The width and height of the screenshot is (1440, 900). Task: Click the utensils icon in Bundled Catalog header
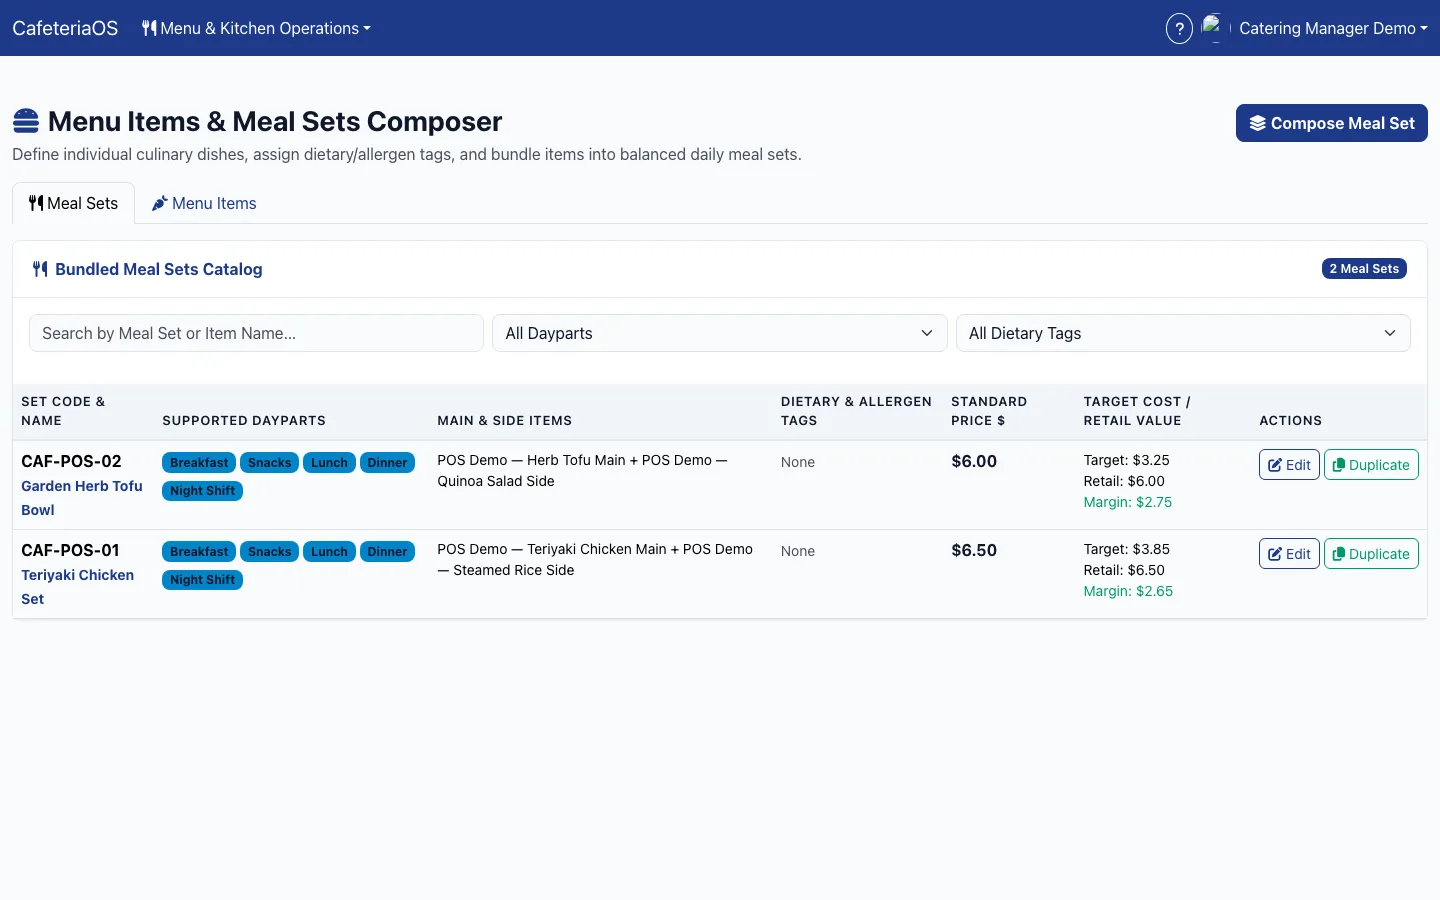pyautogui.click(x=40, y=269)
